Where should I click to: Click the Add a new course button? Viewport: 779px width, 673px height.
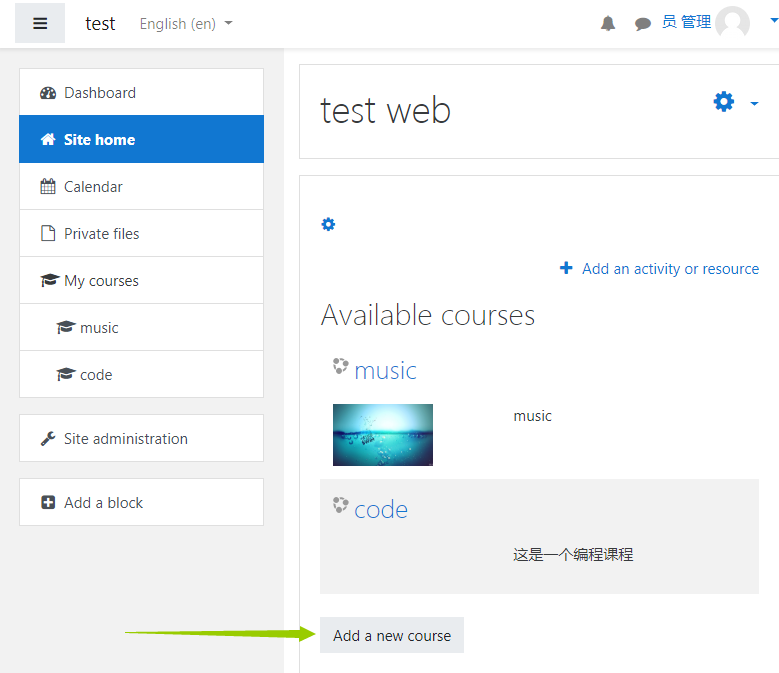(x=392, y=636)
